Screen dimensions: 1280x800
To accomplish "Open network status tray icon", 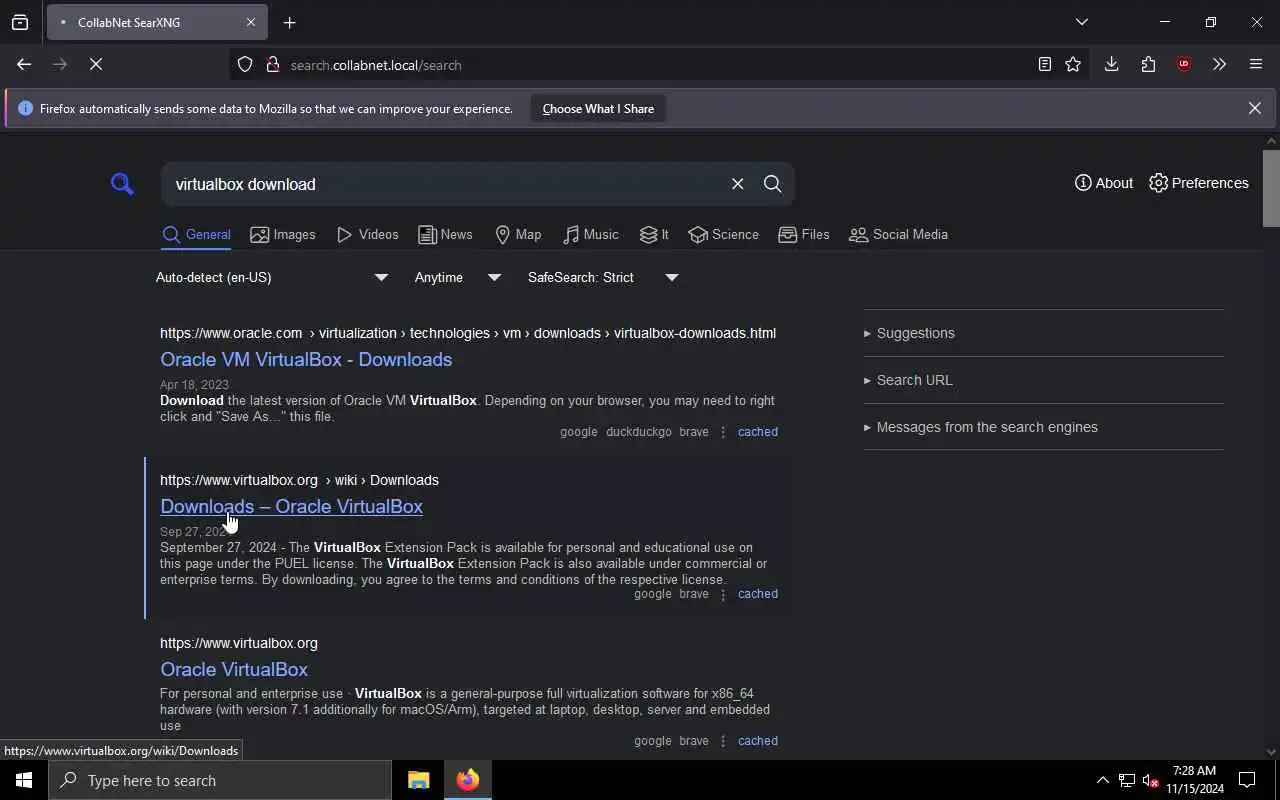I will [x=1126, y=780].
